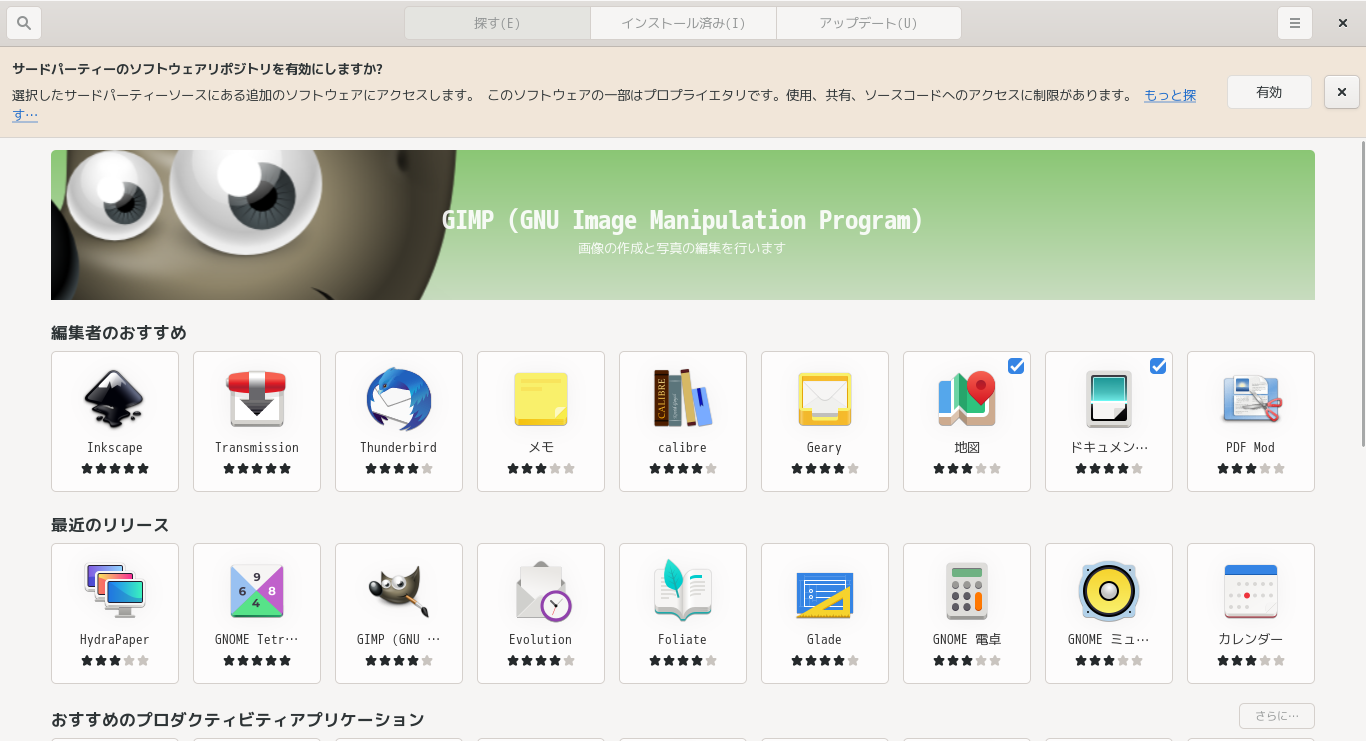This screenshot has height=741, width=1366.
Task: Open the 地図 maps app icon
Action: (x=967, y=399)
